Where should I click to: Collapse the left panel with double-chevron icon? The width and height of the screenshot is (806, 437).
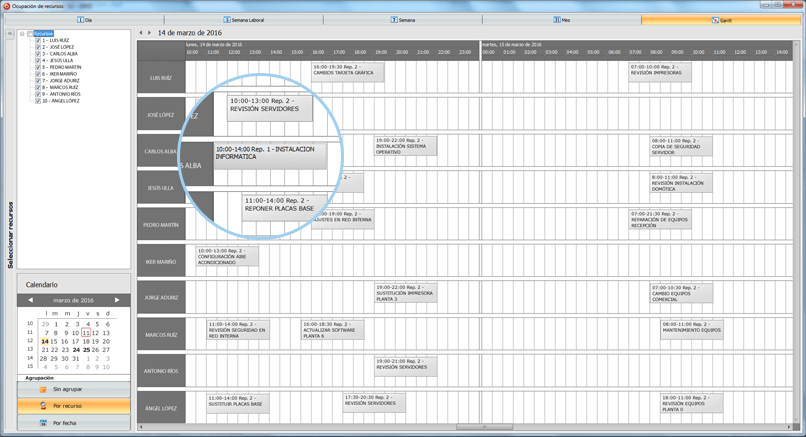point(9,33)
